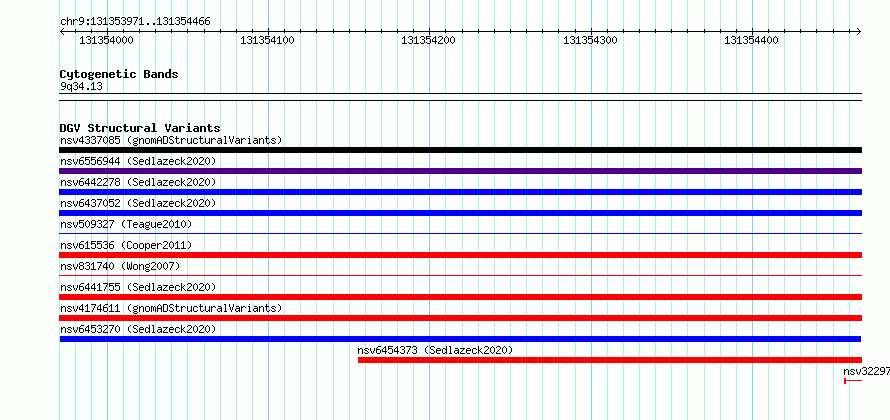
Task: Click the red bar for nsv6441755
Action: (x=460, y=297)
